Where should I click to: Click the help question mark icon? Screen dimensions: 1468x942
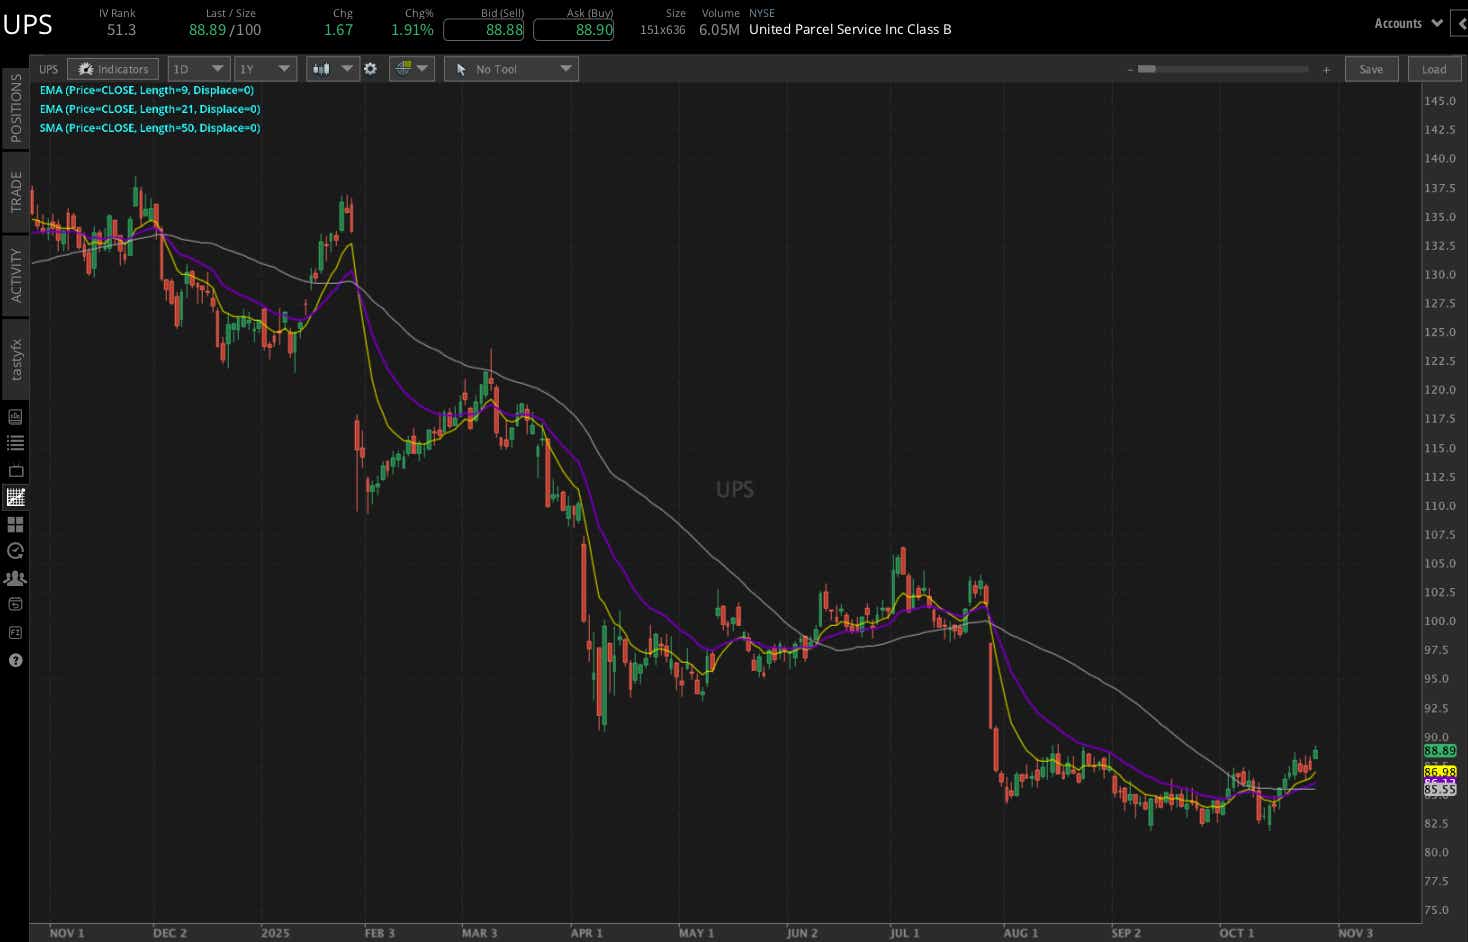15,660
